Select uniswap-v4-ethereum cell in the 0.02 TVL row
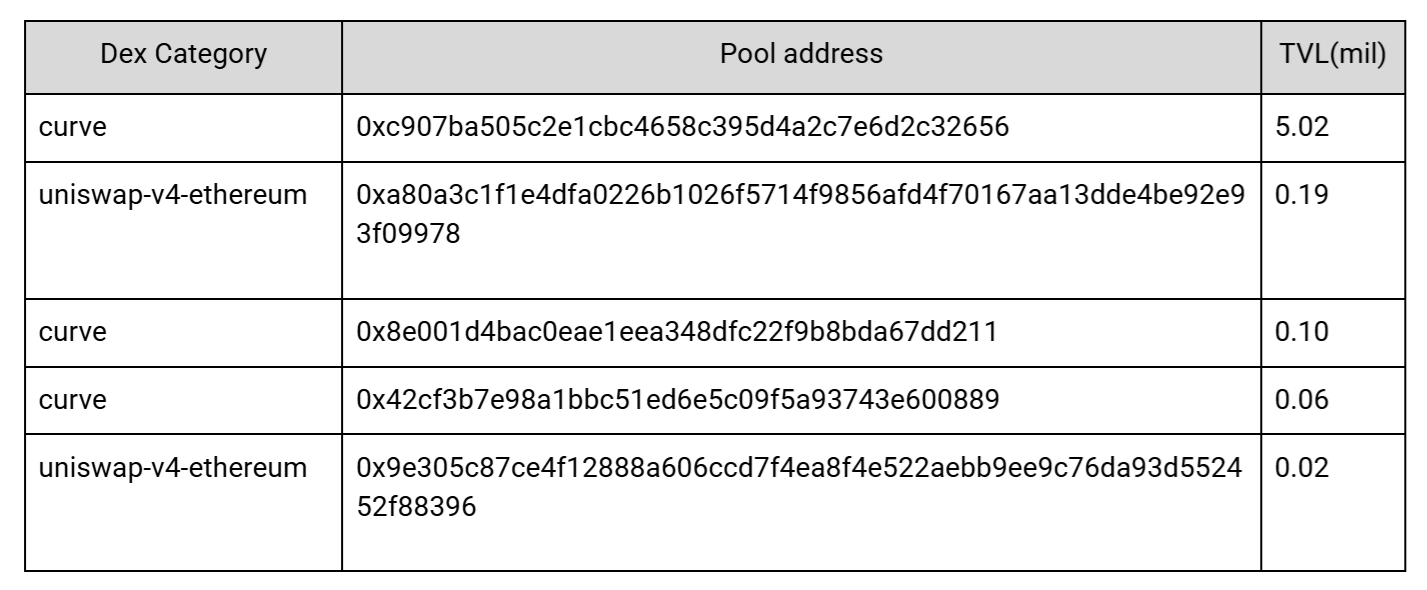The width and height of the screenshot is (1427, 590). pyautogui.click(x=173, y=468)
